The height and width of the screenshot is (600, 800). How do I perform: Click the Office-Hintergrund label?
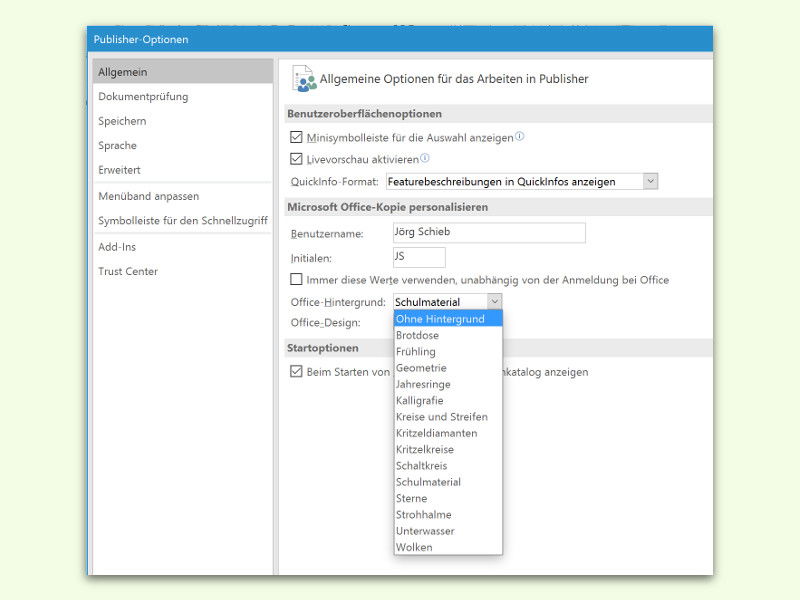tap(338, 302)
